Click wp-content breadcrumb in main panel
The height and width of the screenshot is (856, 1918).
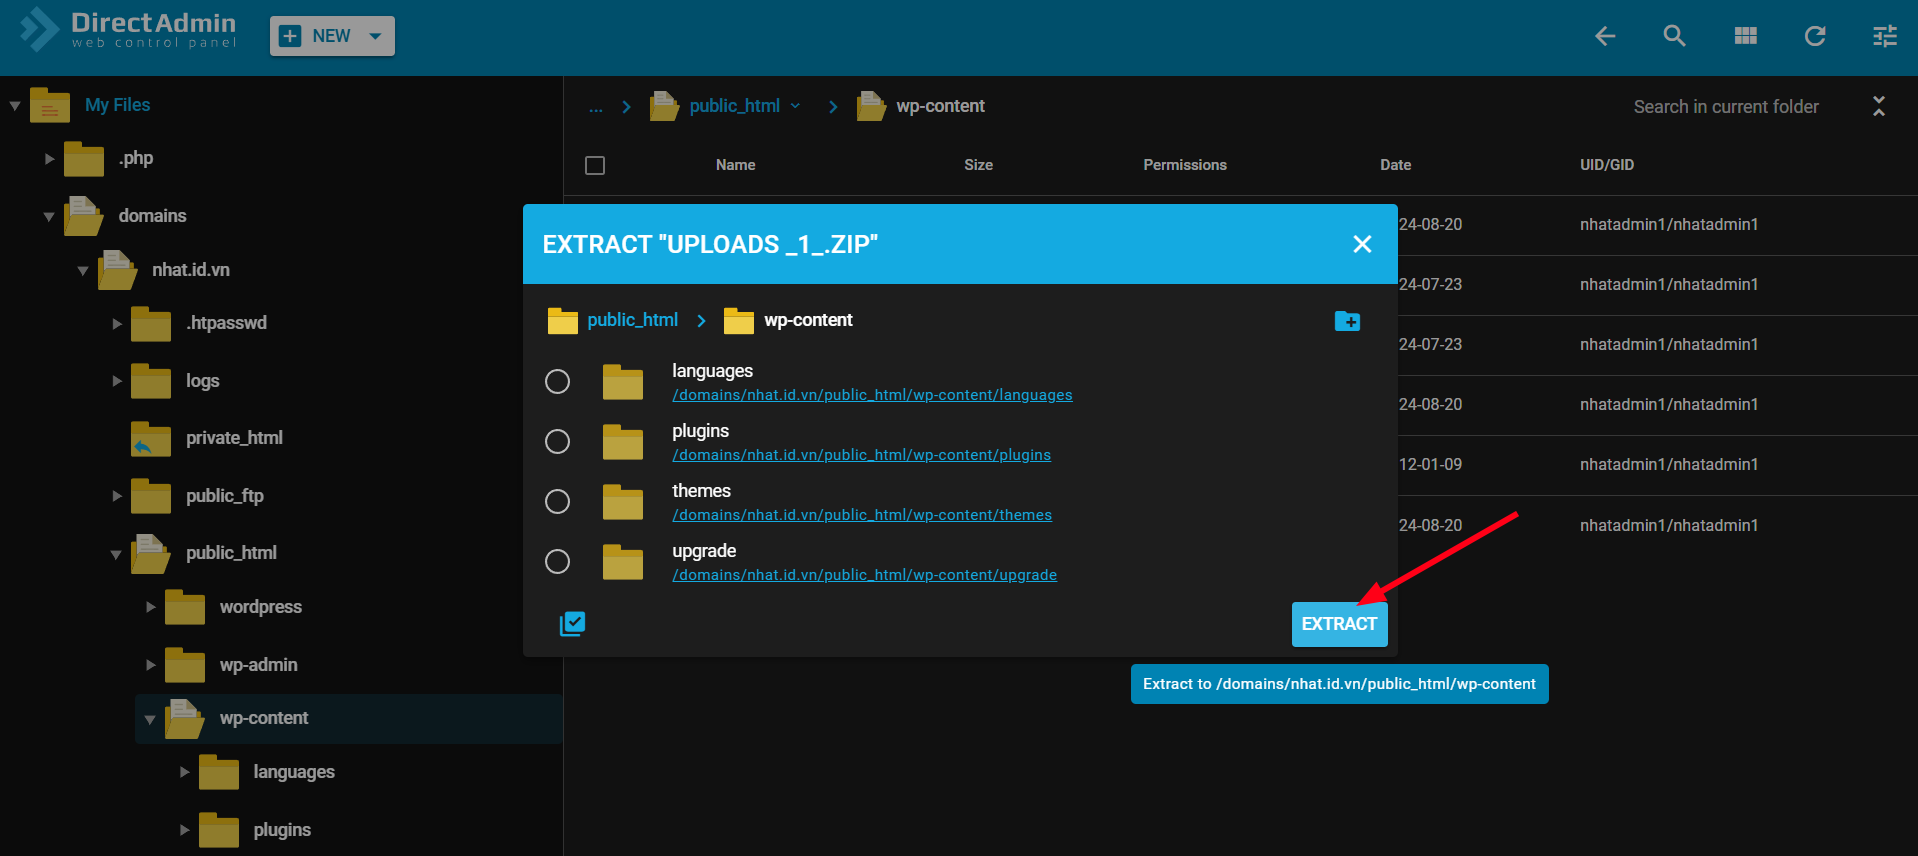tap(940, 106)
